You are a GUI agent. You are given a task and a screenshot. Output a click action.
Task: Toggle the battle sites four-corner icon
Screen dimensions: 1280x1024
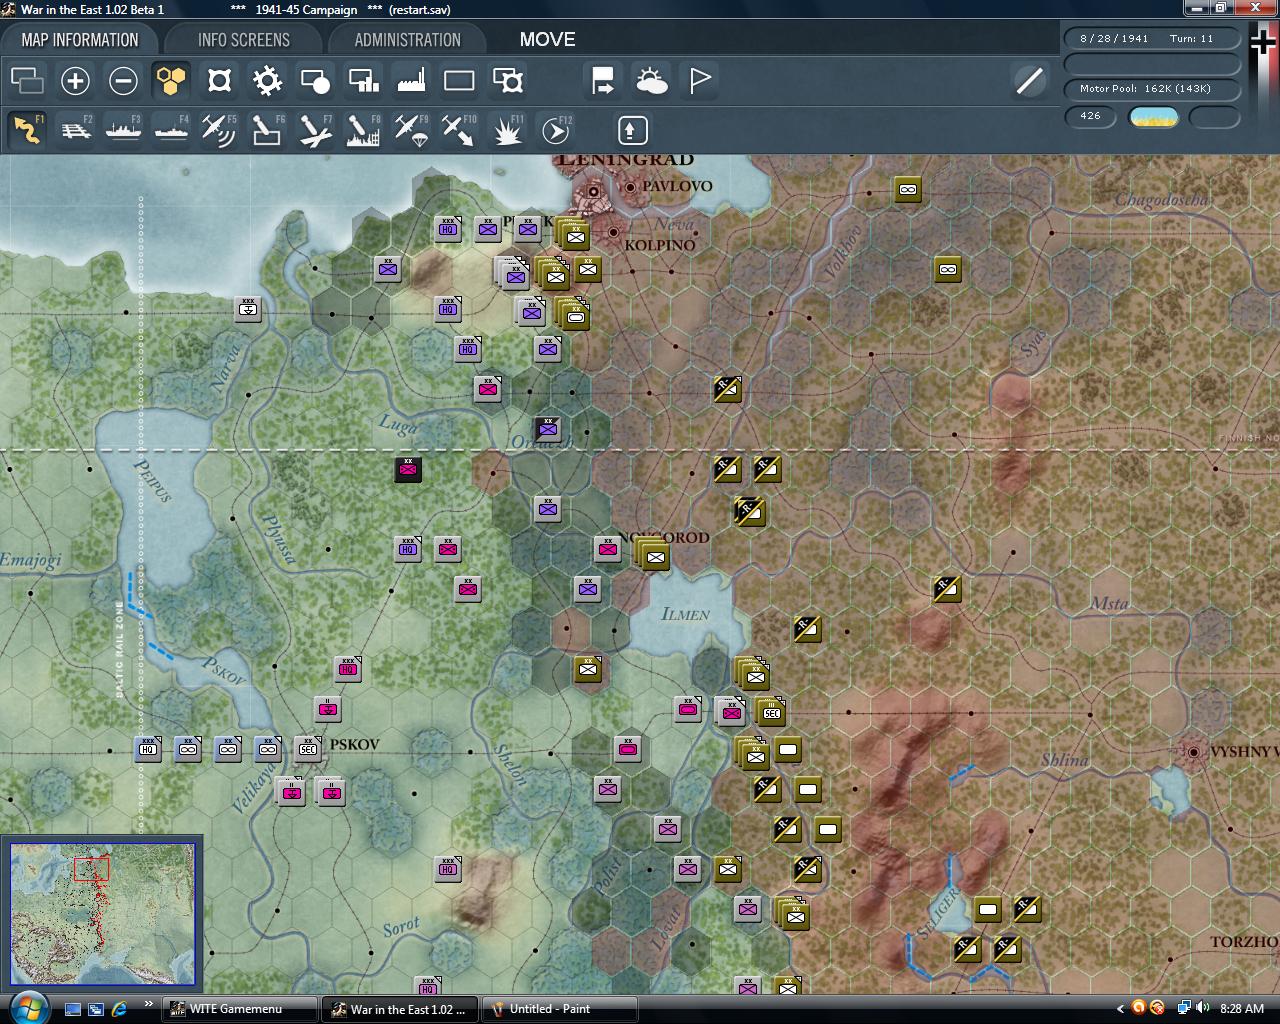click(219, 80)
